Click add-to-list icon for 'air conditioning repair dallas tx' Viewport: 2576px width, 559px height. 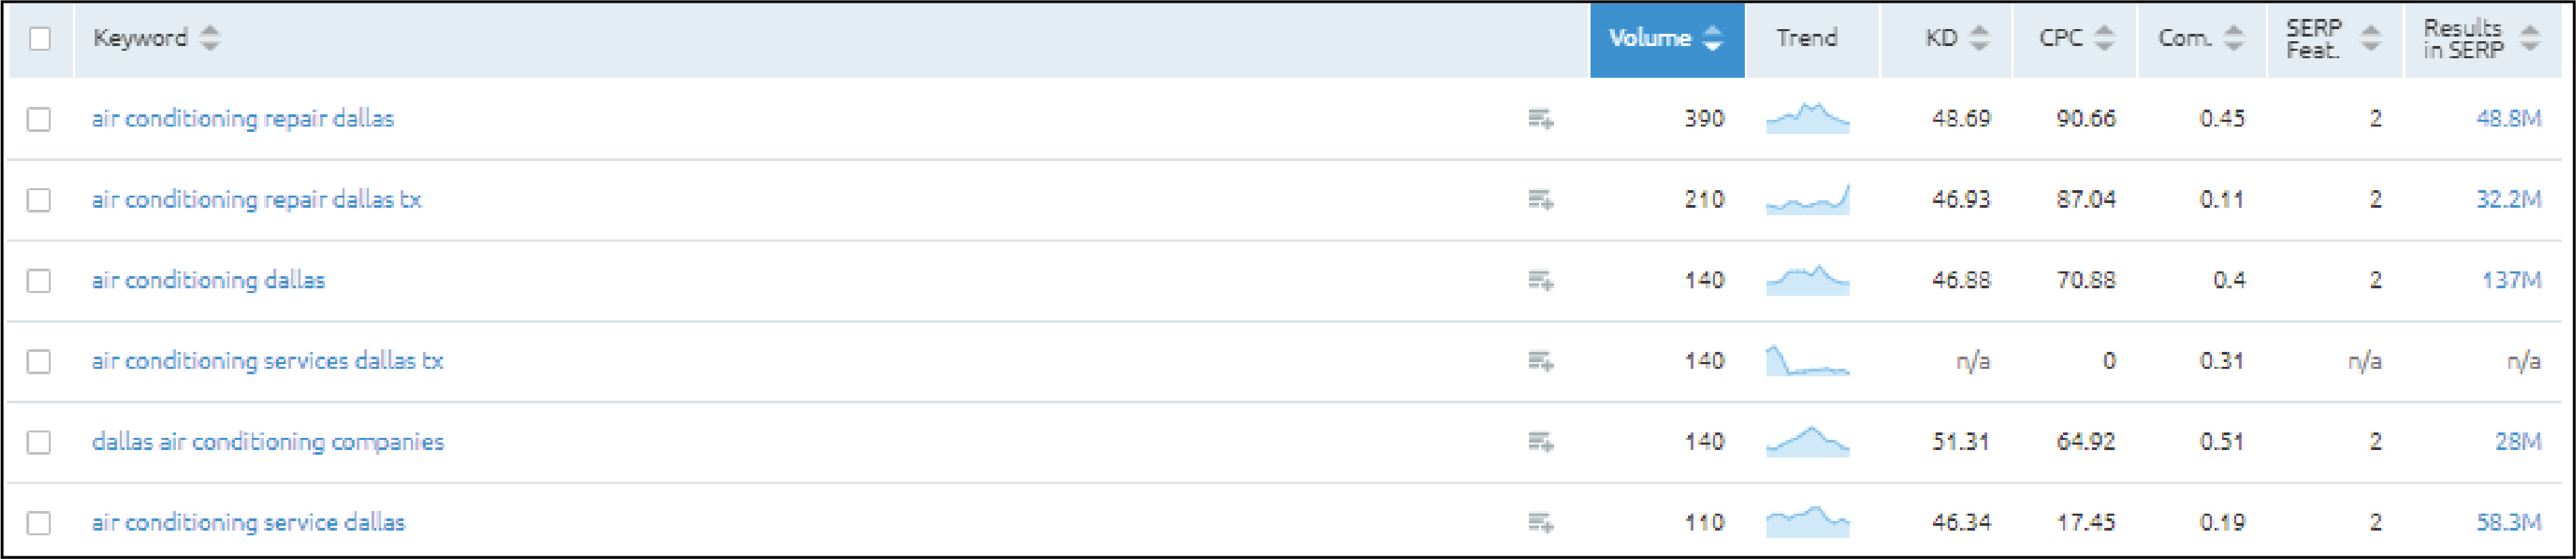click(1540, 200)
